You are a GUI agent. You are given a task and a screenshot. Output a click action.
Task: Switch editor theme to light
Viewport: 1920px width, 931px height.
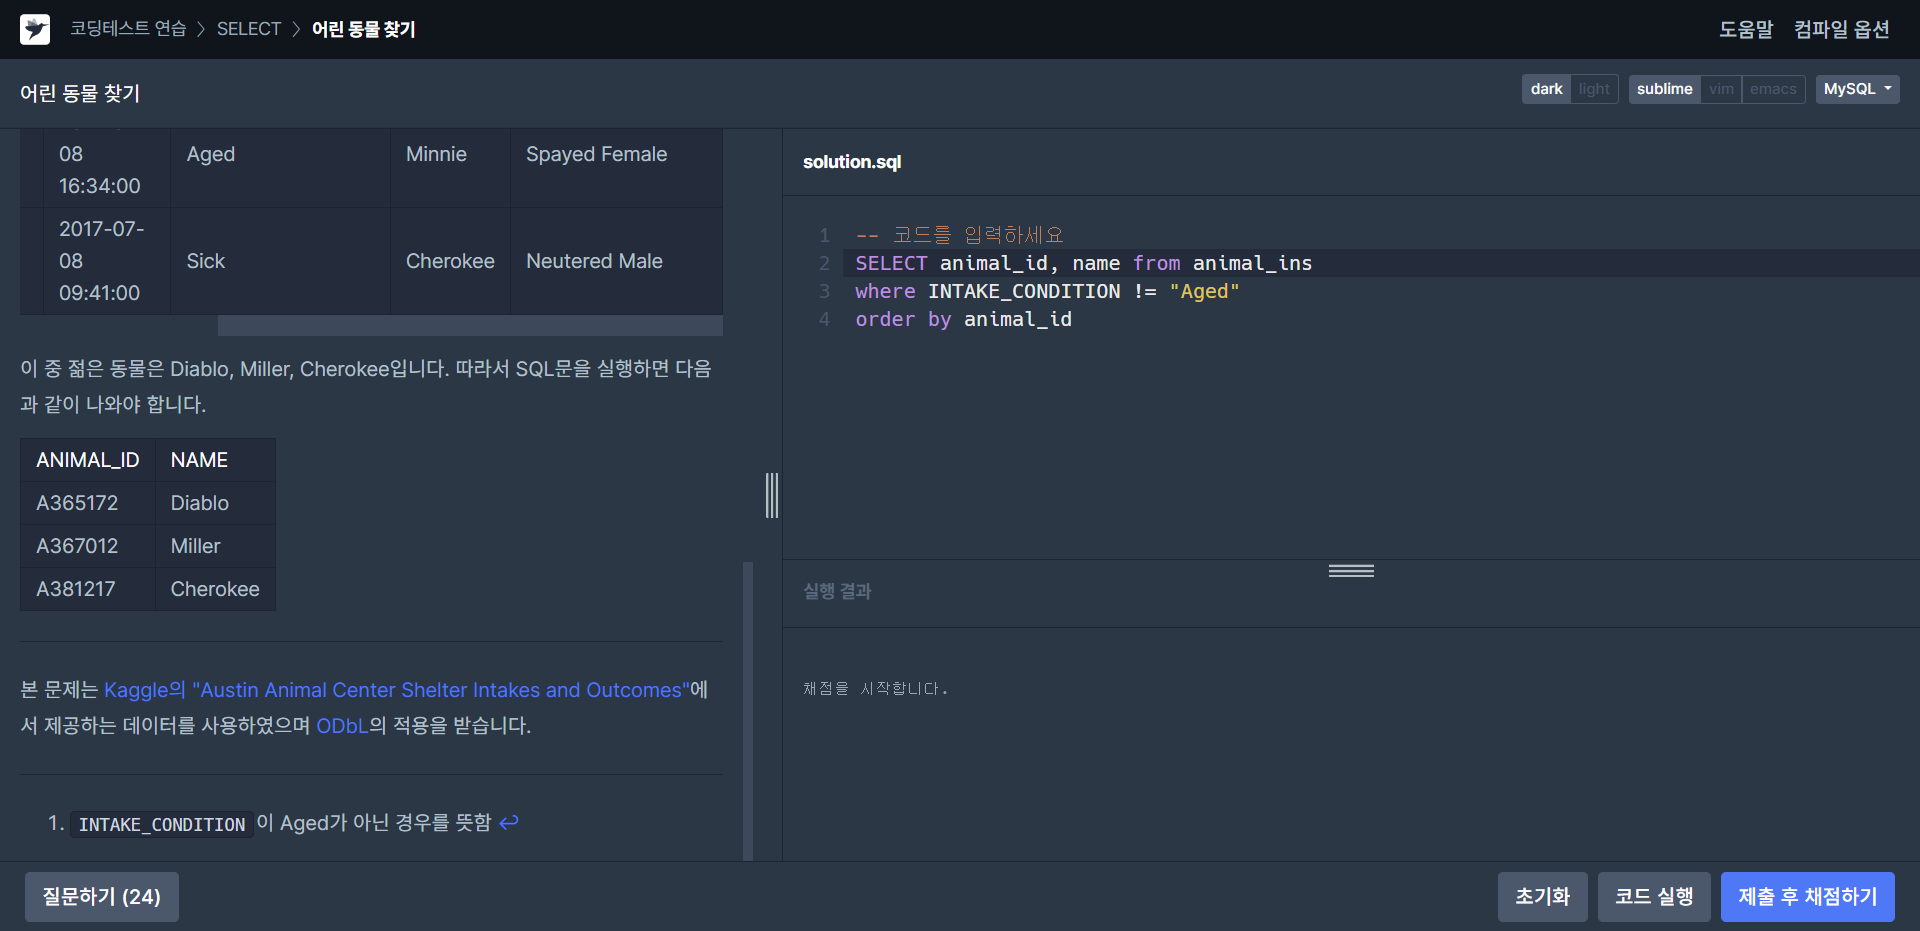[x=1594, y=89]
